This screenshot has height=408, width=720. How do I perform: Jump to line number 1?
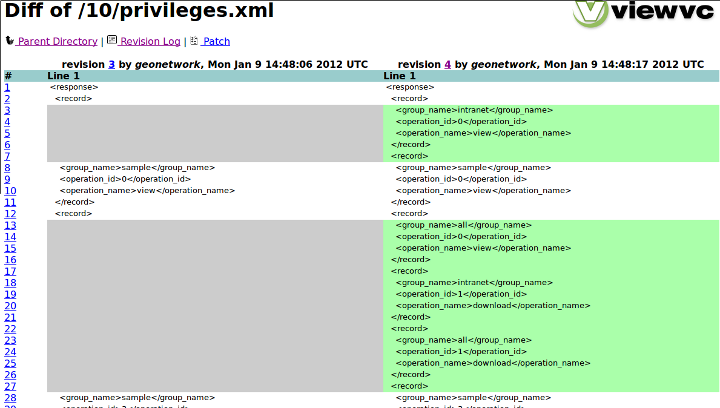pos(7,87)
